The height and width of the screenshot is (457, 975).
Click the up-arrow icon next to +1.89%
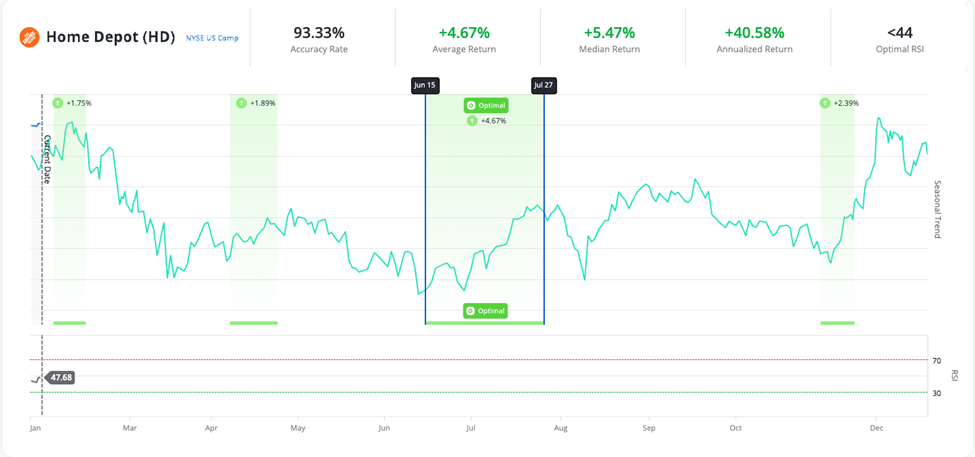241,103
